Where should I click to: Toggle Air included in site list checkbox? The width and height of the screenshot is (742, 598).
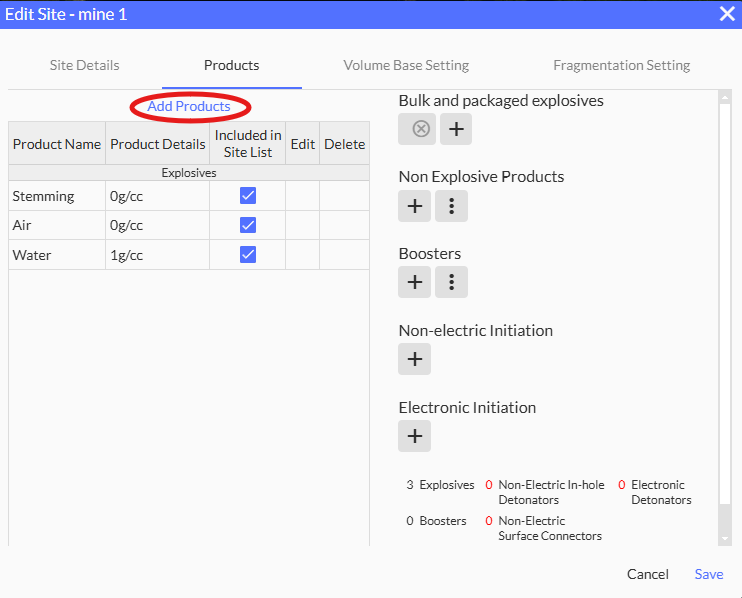point(248,226)
